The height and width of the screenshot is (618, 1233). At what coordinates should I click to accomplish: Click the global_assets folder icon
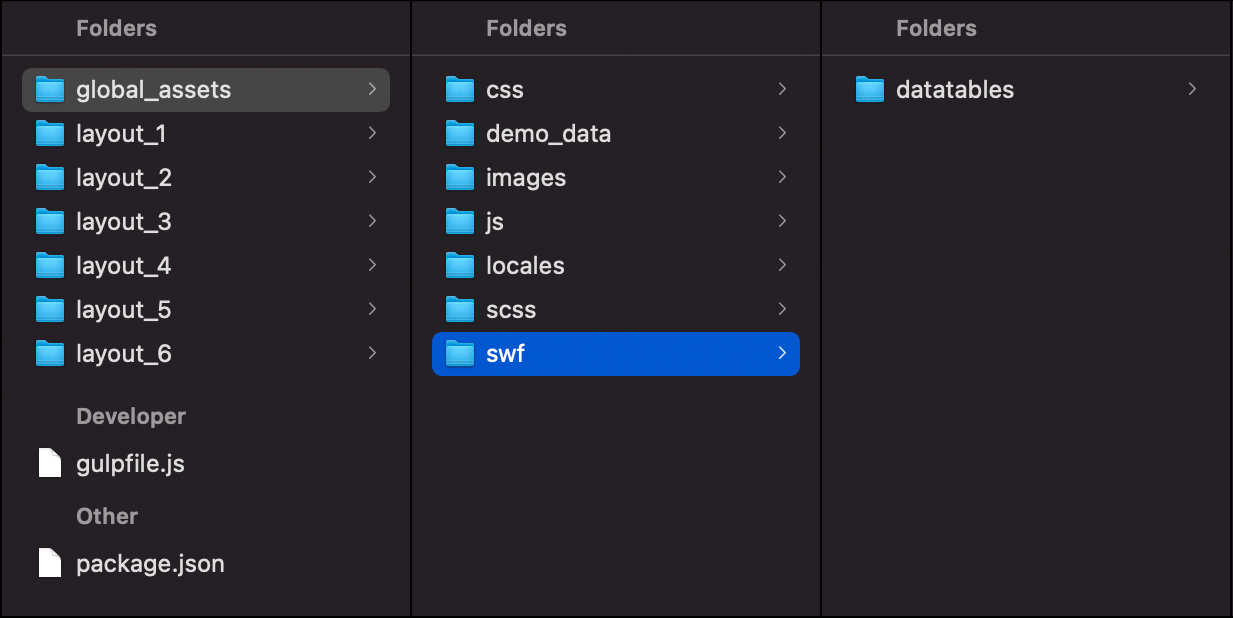[x=50, y=90]
